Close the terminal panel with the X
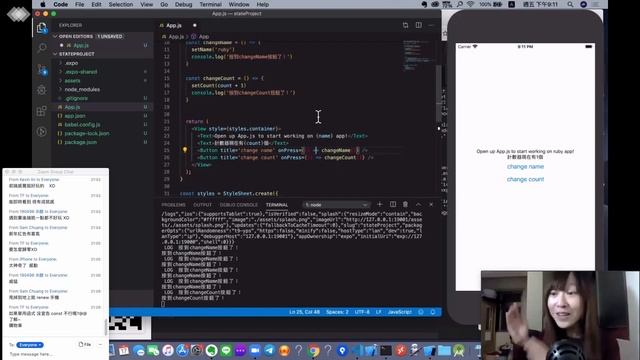This screenshot has width=640, height=360. pyautogui.click(x=431, y=204)
